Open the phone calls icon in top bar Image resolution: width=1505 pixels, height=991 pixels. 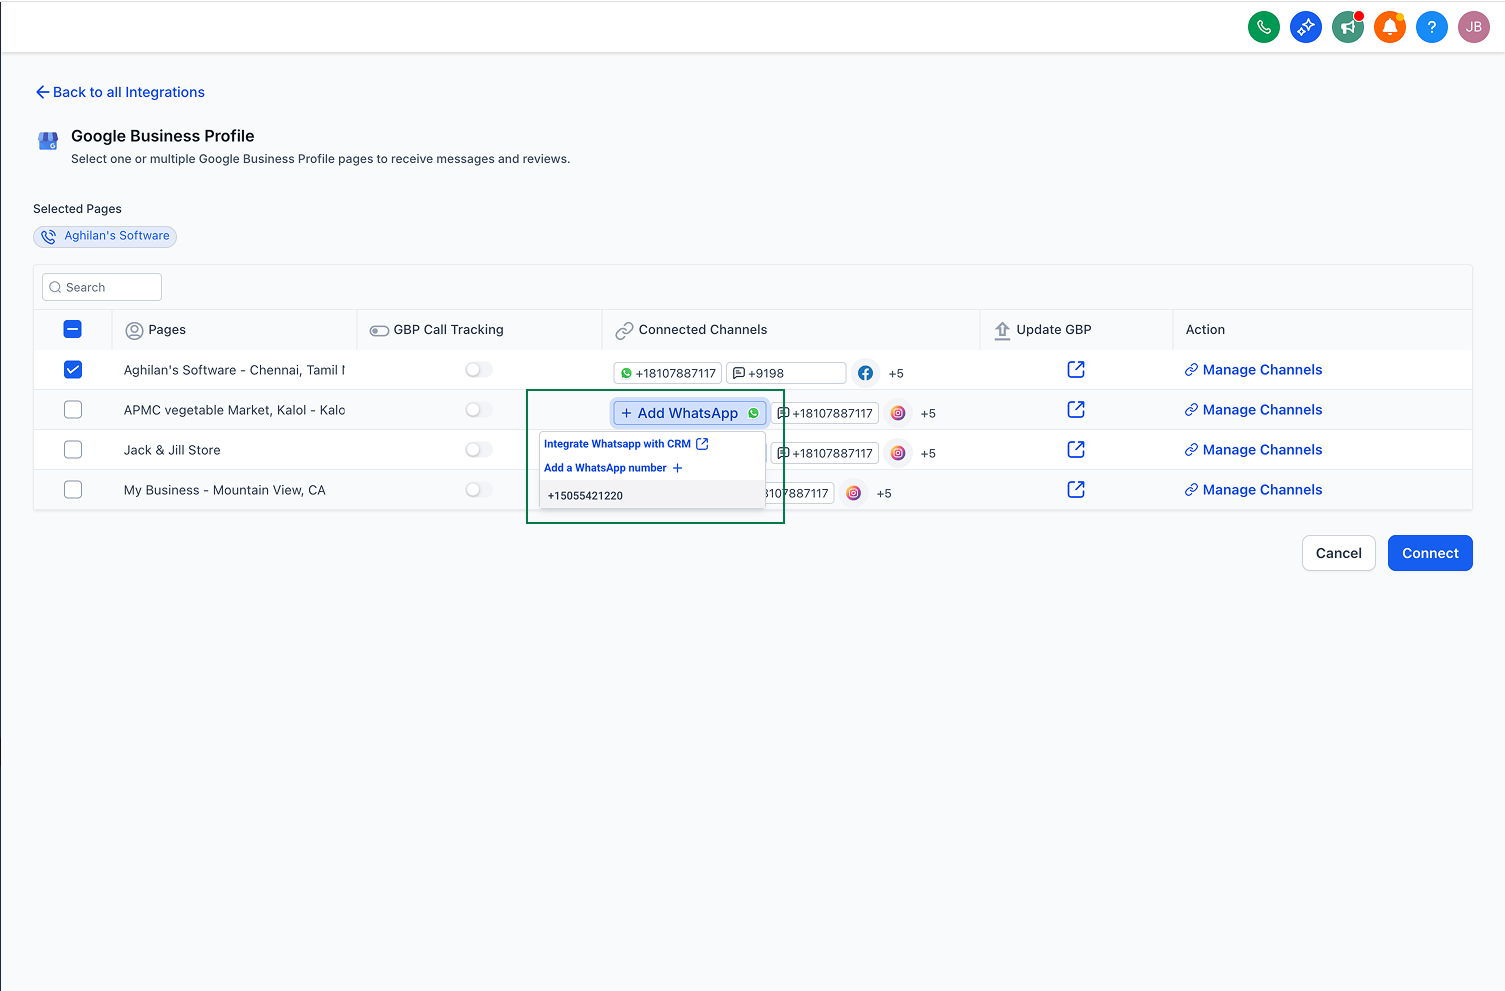(1263, 27)
